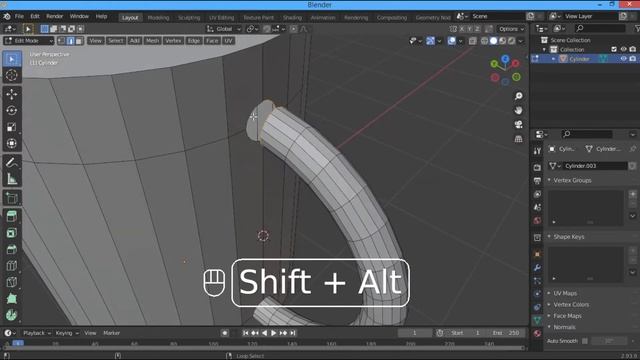Open the Vertex menu in viewport header
This screenshot has width=640, height=360.
tap(173, 41)
